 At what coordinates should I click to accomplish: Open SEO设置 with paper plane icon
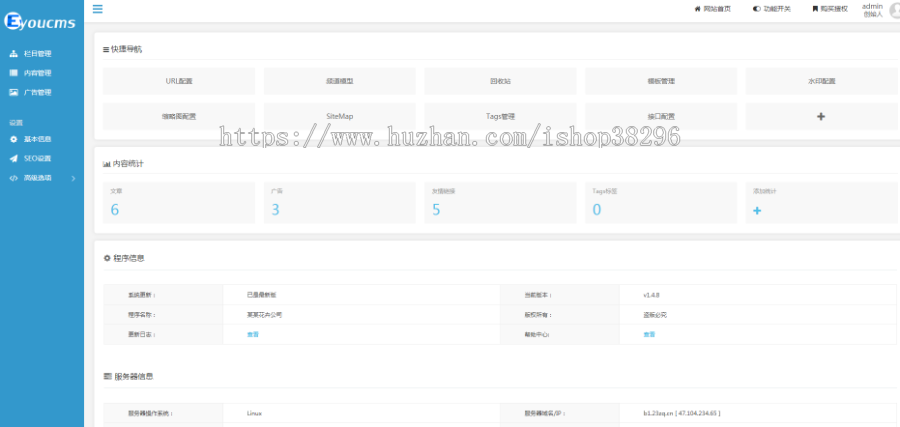(x=37, y=158)
